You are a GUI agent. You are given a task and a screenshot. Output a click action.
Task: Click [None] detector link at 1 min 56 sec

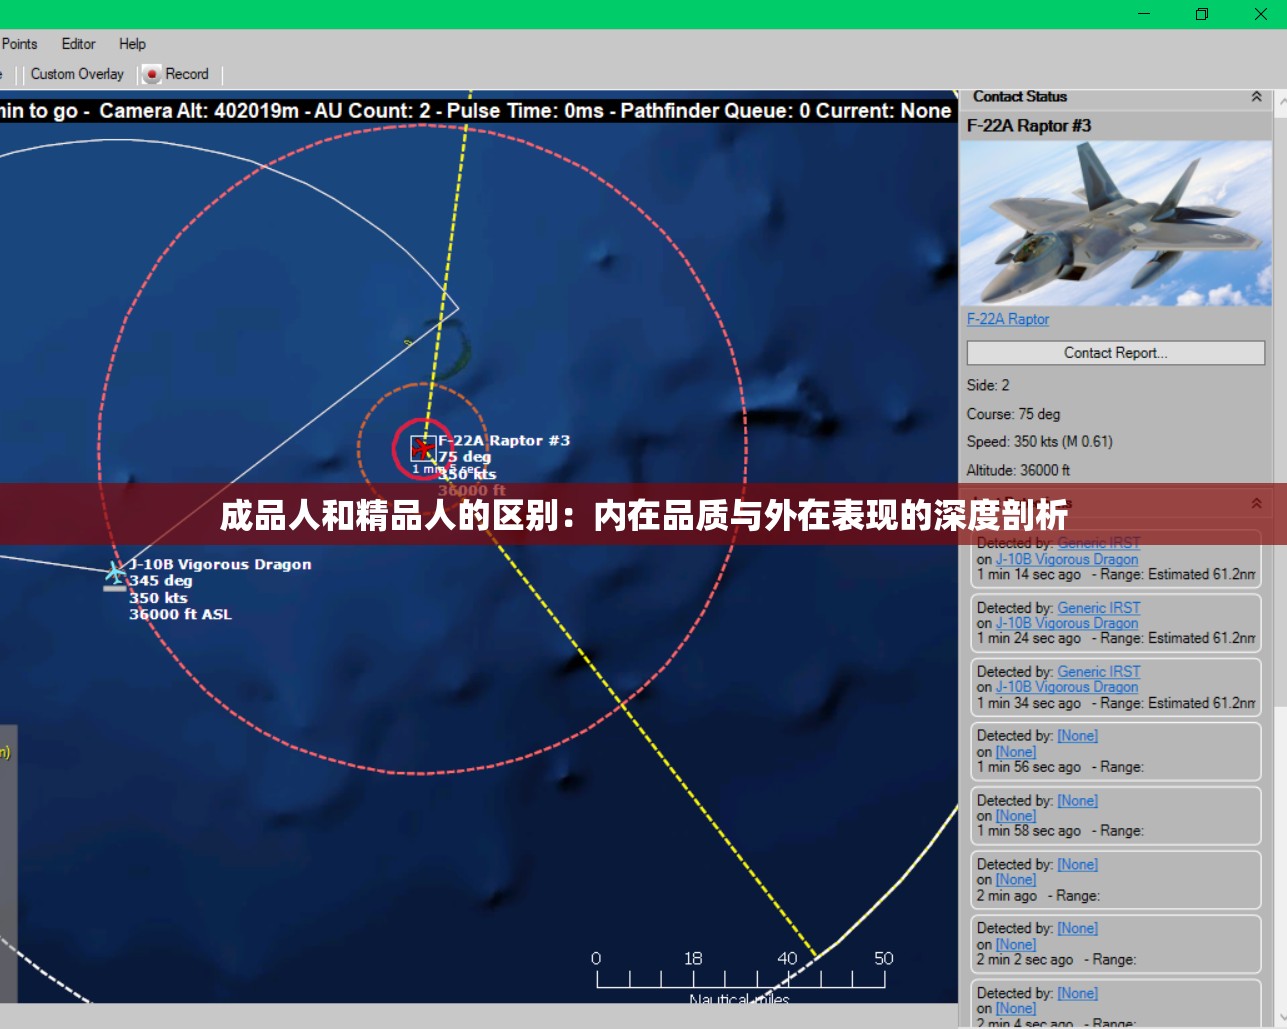[1077, 736]
